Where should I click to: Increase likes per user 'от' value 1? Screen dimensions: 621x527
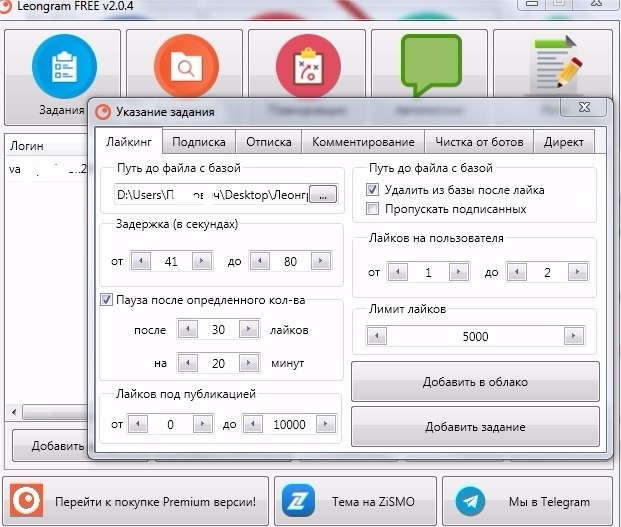459,272
